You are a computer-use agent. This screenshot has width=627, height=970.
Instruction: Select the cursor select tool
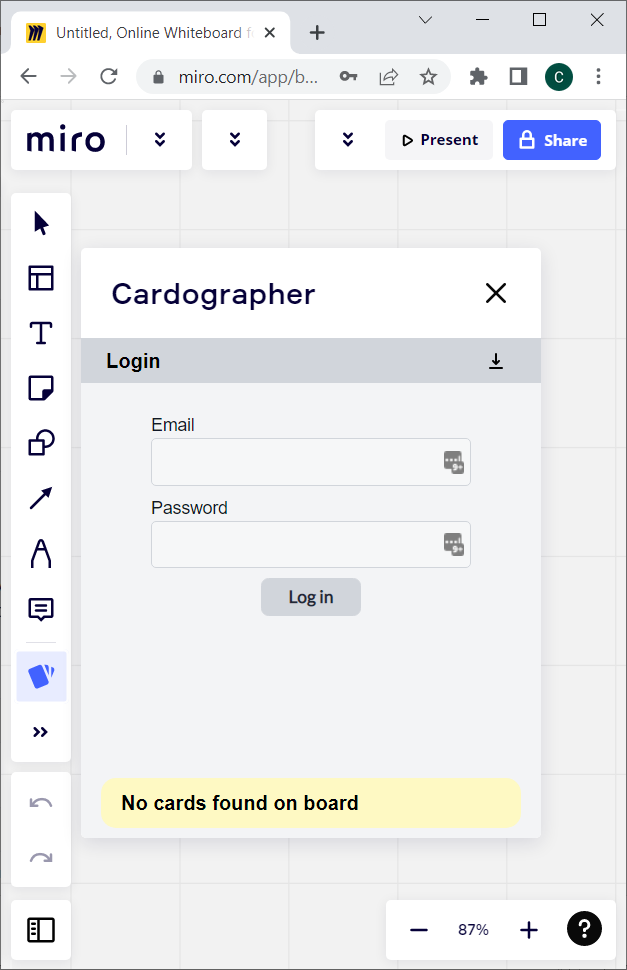tap(41, 223)
